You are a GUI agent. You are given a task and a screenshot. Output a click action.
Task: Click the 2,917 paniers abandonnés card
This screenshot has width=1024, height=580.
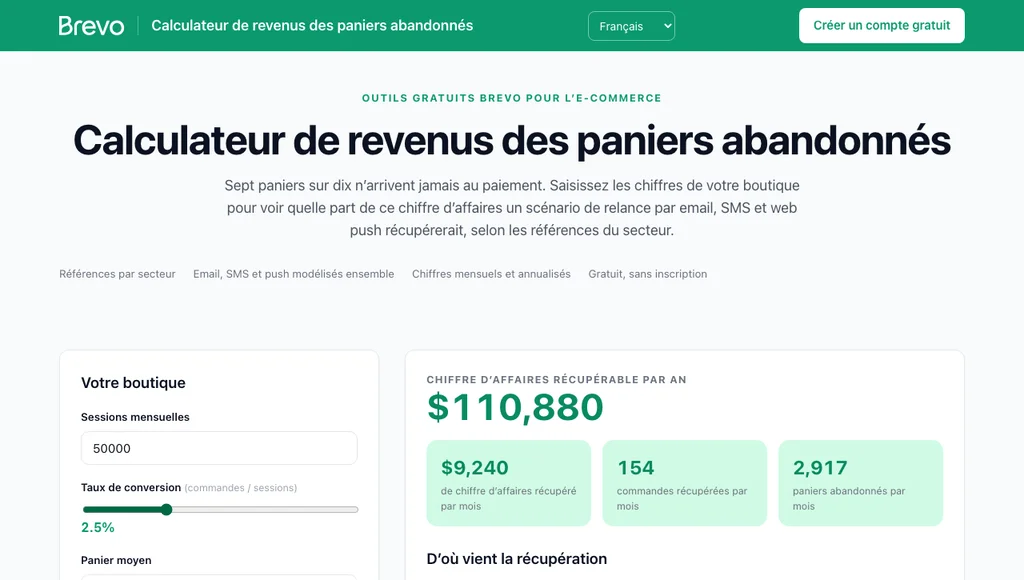tap(861, 483)
